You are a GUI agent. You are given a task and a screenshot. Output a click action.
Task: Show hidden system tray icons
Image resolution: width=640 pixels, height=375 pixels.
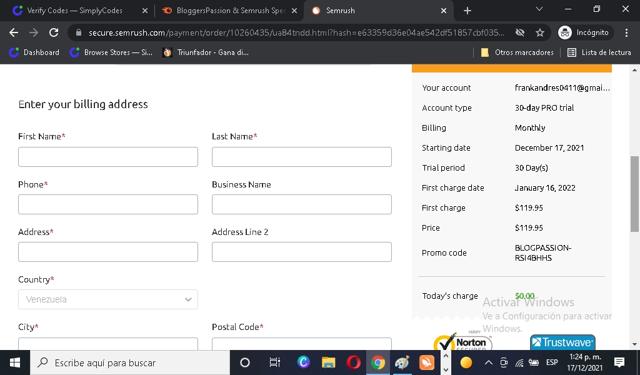point(488,363)
